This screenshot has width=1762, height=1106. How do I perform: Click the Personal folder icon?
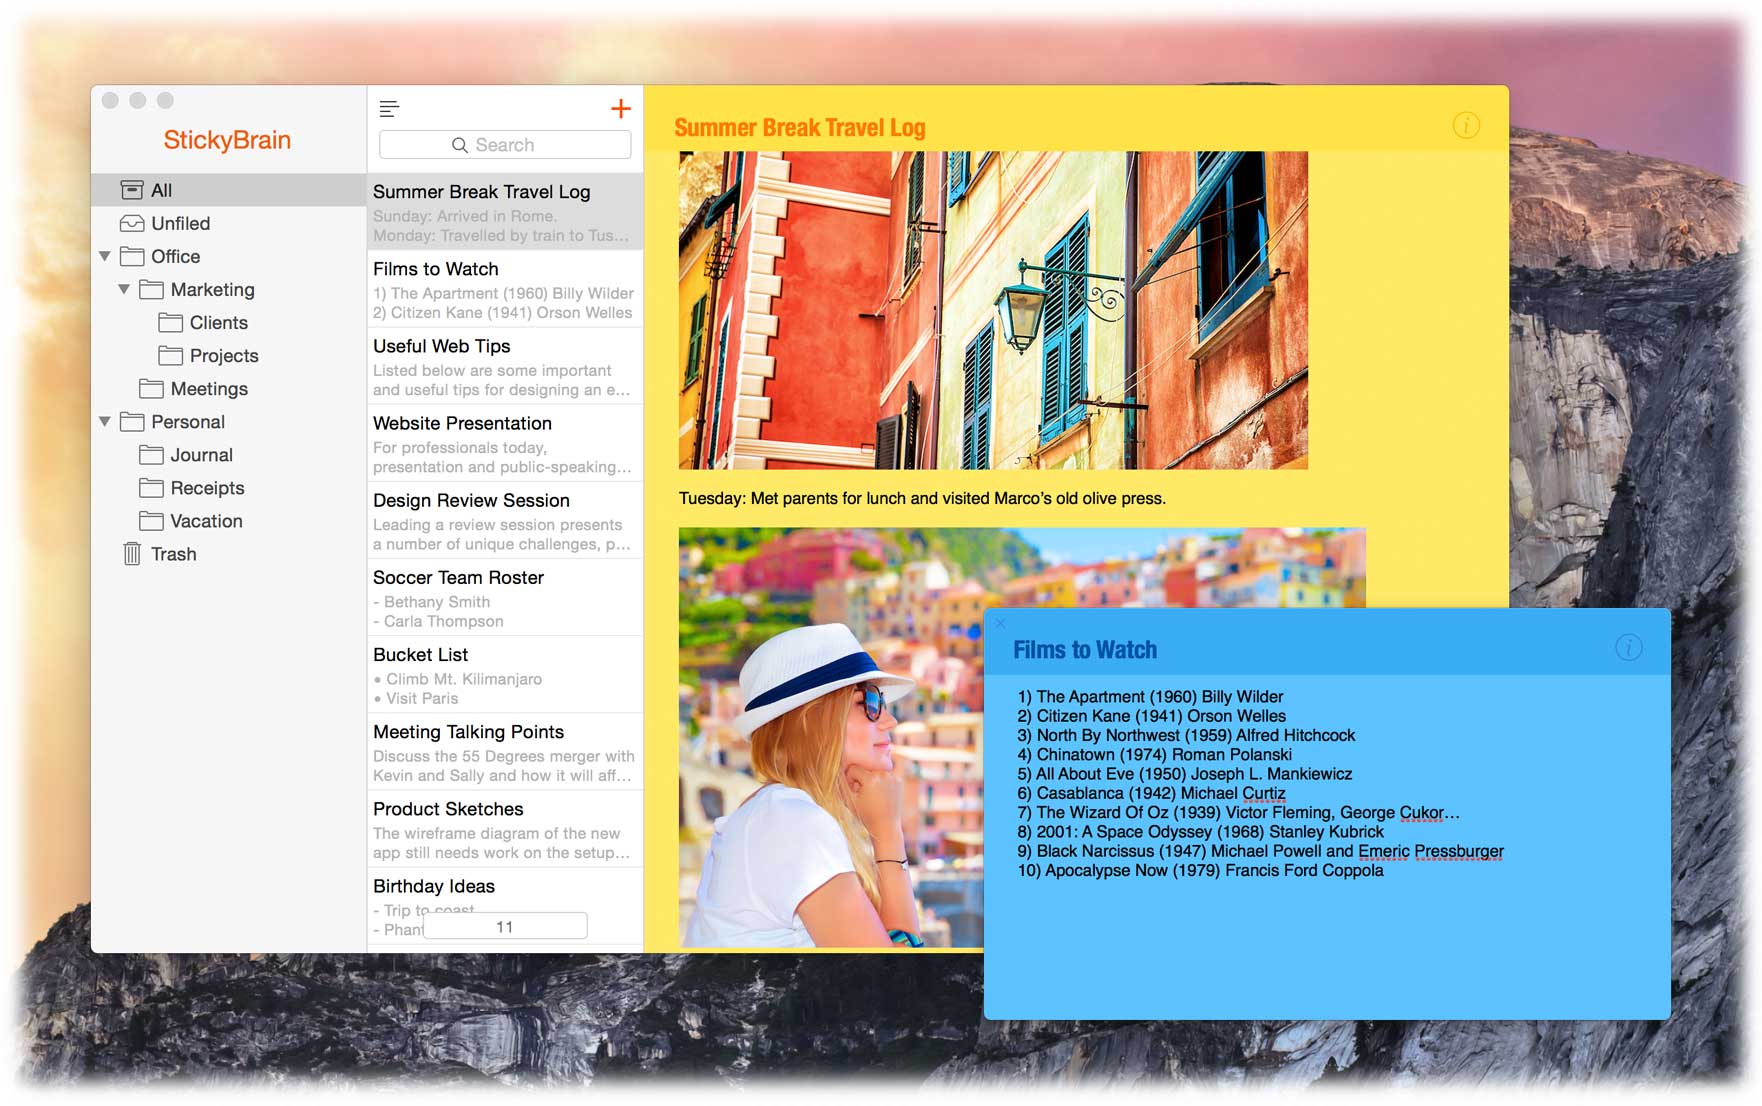click(x=132, y=421)
